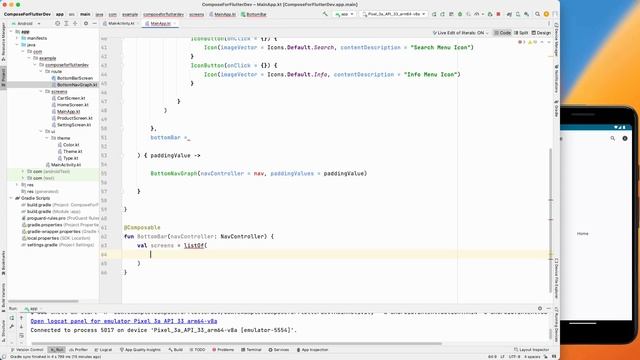
Task: Open the Android project view dropdown
Action: click(x=25, y=24)
